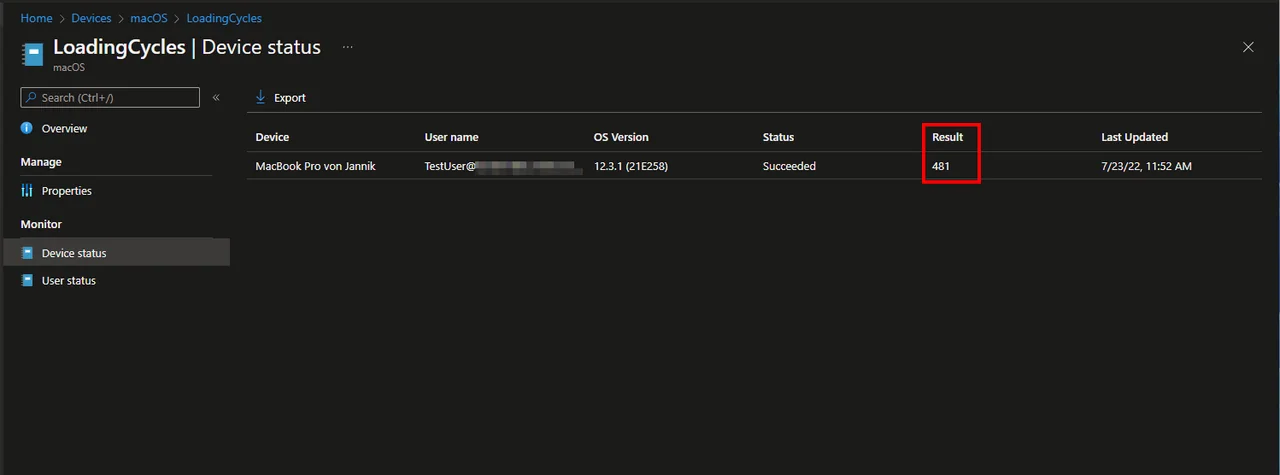Sort by the OS Version column
Viewport: 1280px width, 475px height.
pyautogui.click(x=621, y=137)
